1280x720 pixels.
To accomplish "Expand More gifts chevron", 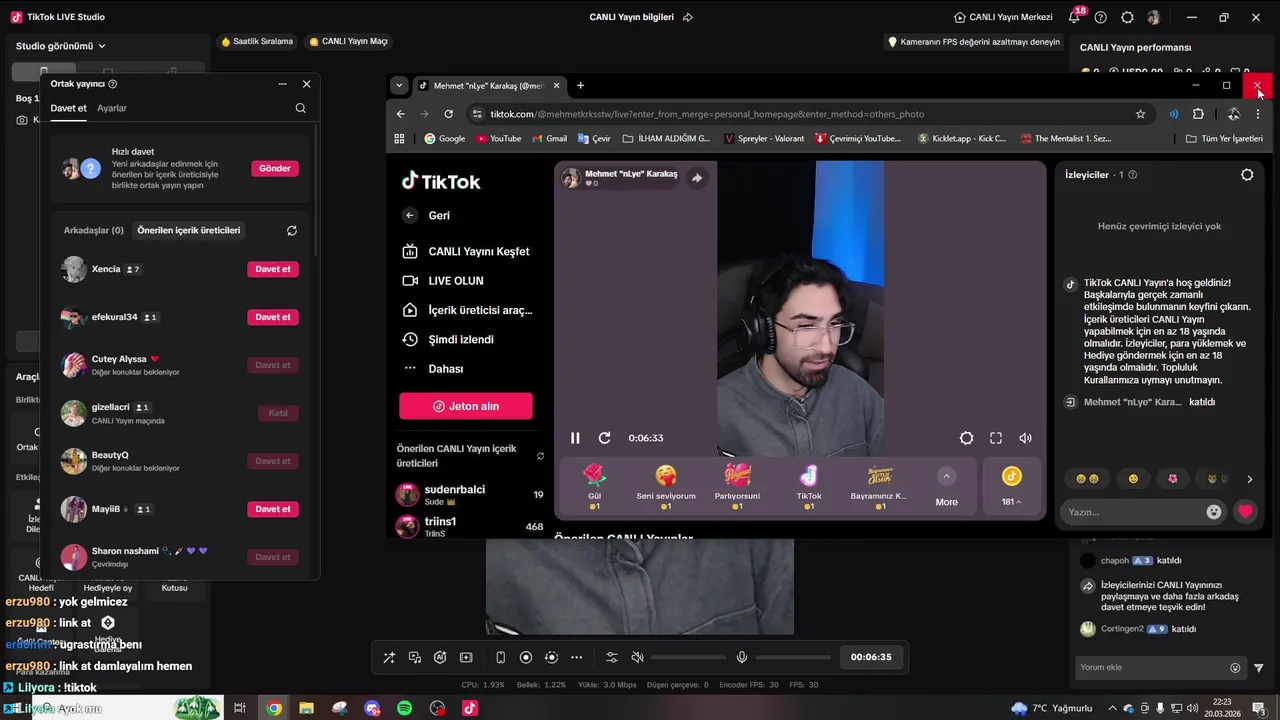I will 946,476.
